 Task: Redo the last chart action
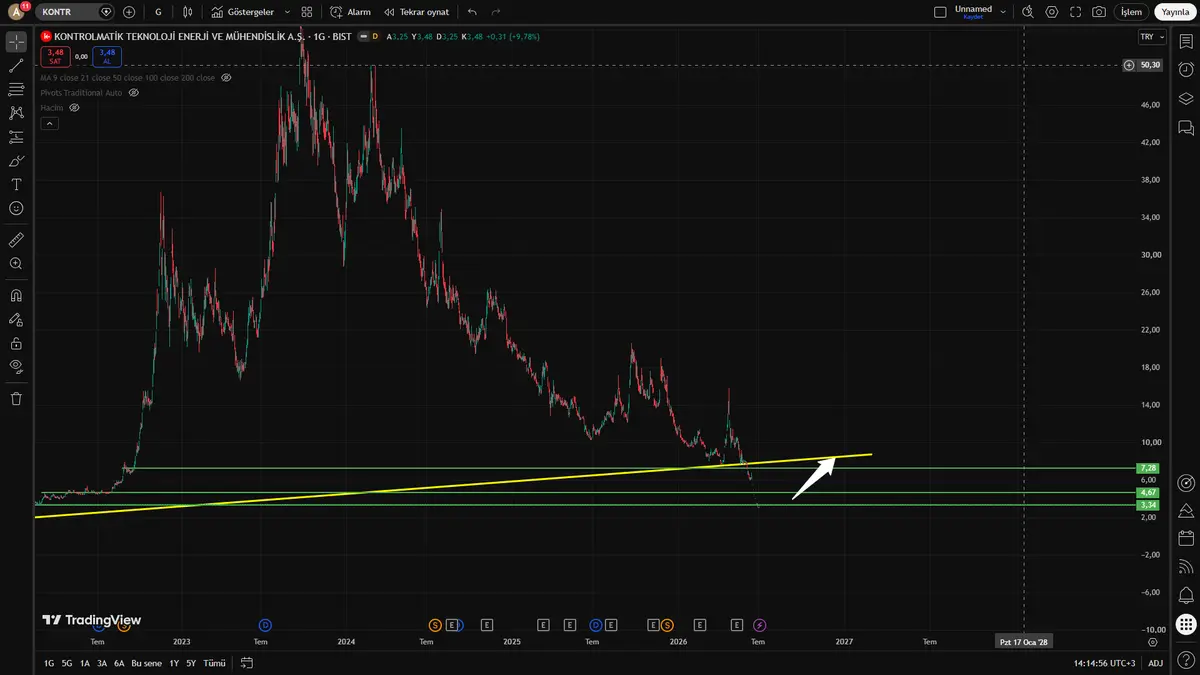pos(498,12)
